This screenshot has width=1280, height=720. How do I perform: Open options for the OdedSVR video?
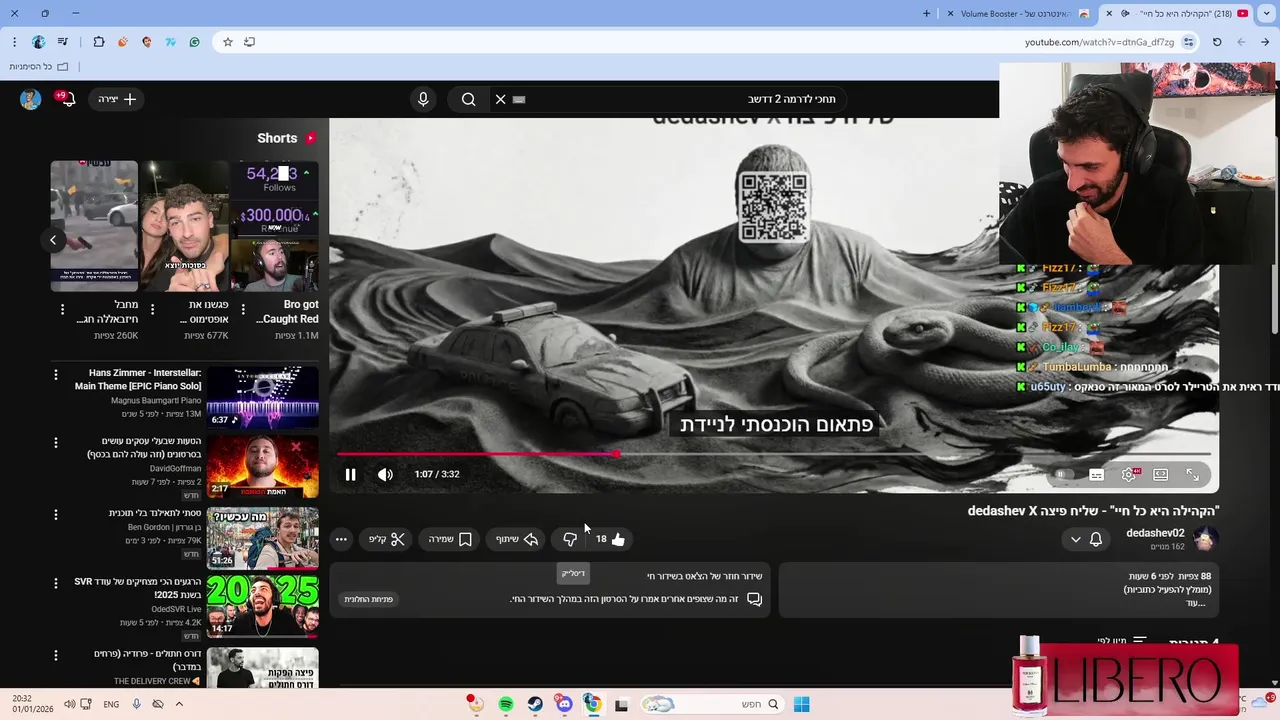pyautogui.click(x=56, y=583)
